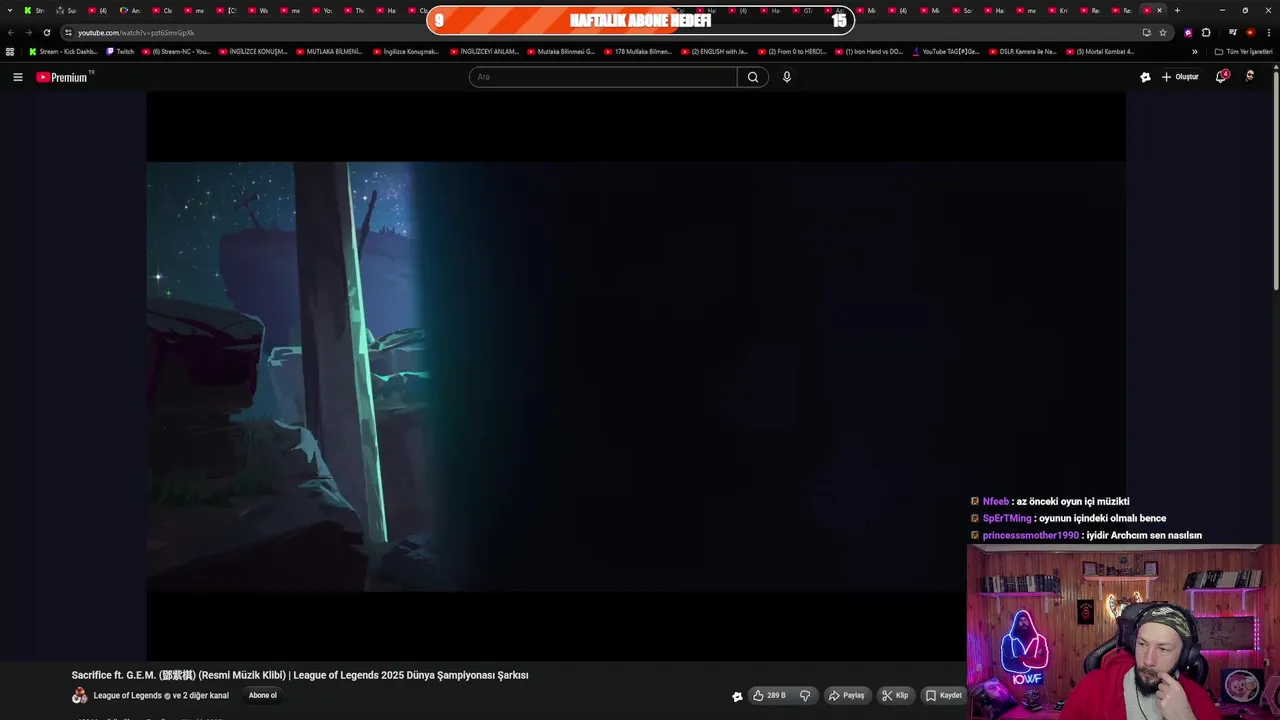Show more bookmarks with double chevron

pos(1194,51)
